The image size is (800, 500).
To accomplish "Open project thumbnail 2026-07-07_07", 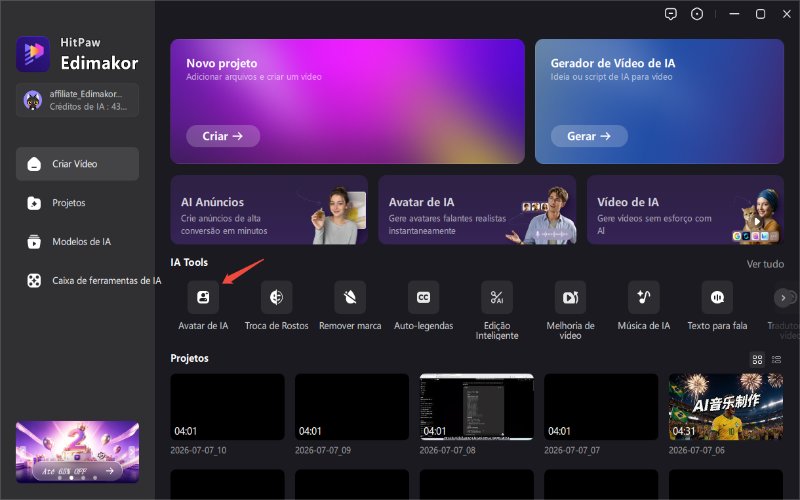I will click(601, 407).
